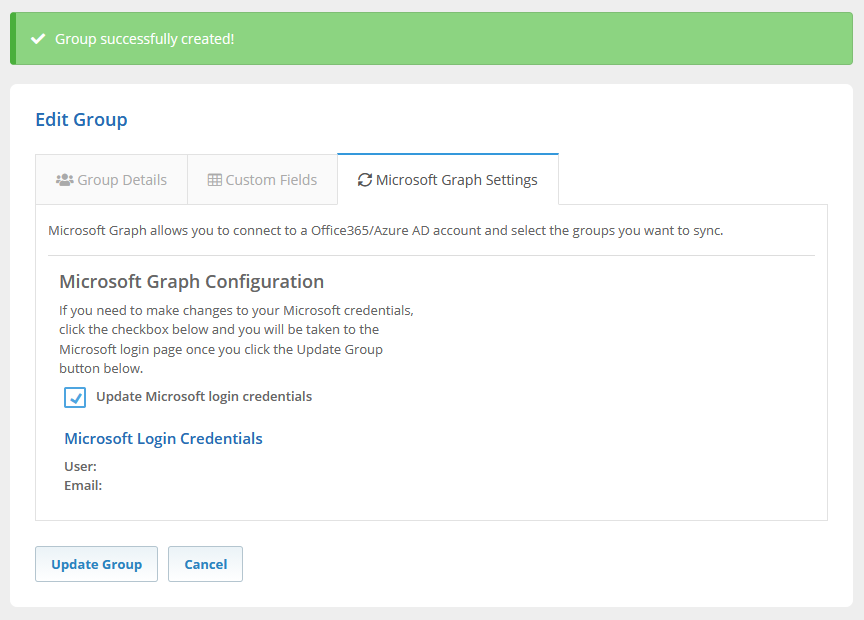Click the Cancel button

(x=205, y=564)
